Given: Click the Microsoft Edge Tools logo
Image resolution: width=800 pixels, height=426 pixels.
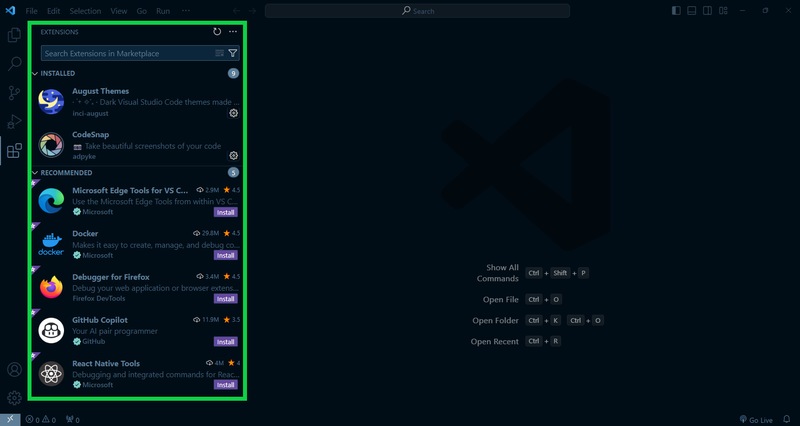Looking at the screenshot, I should click(x=51, y=201).
